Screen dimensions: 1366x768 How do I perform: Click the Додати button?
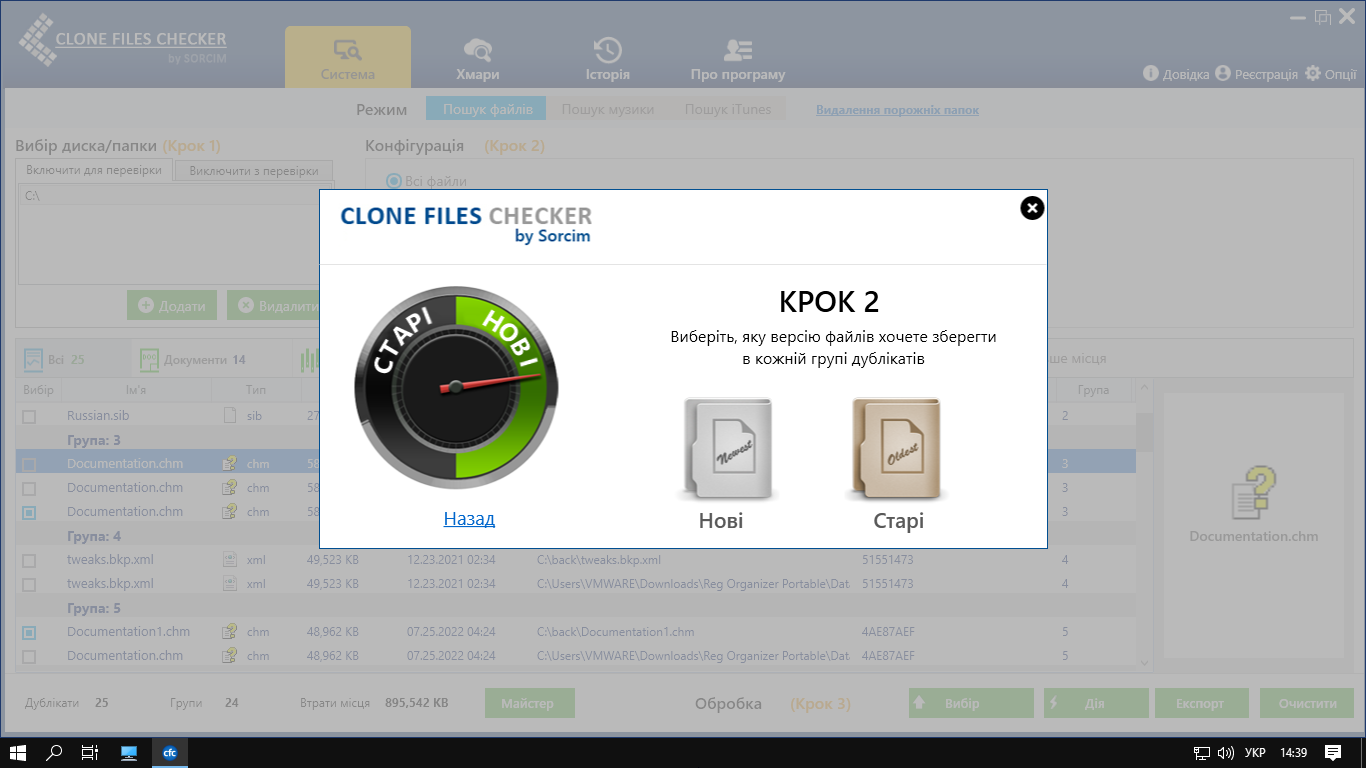172,305
